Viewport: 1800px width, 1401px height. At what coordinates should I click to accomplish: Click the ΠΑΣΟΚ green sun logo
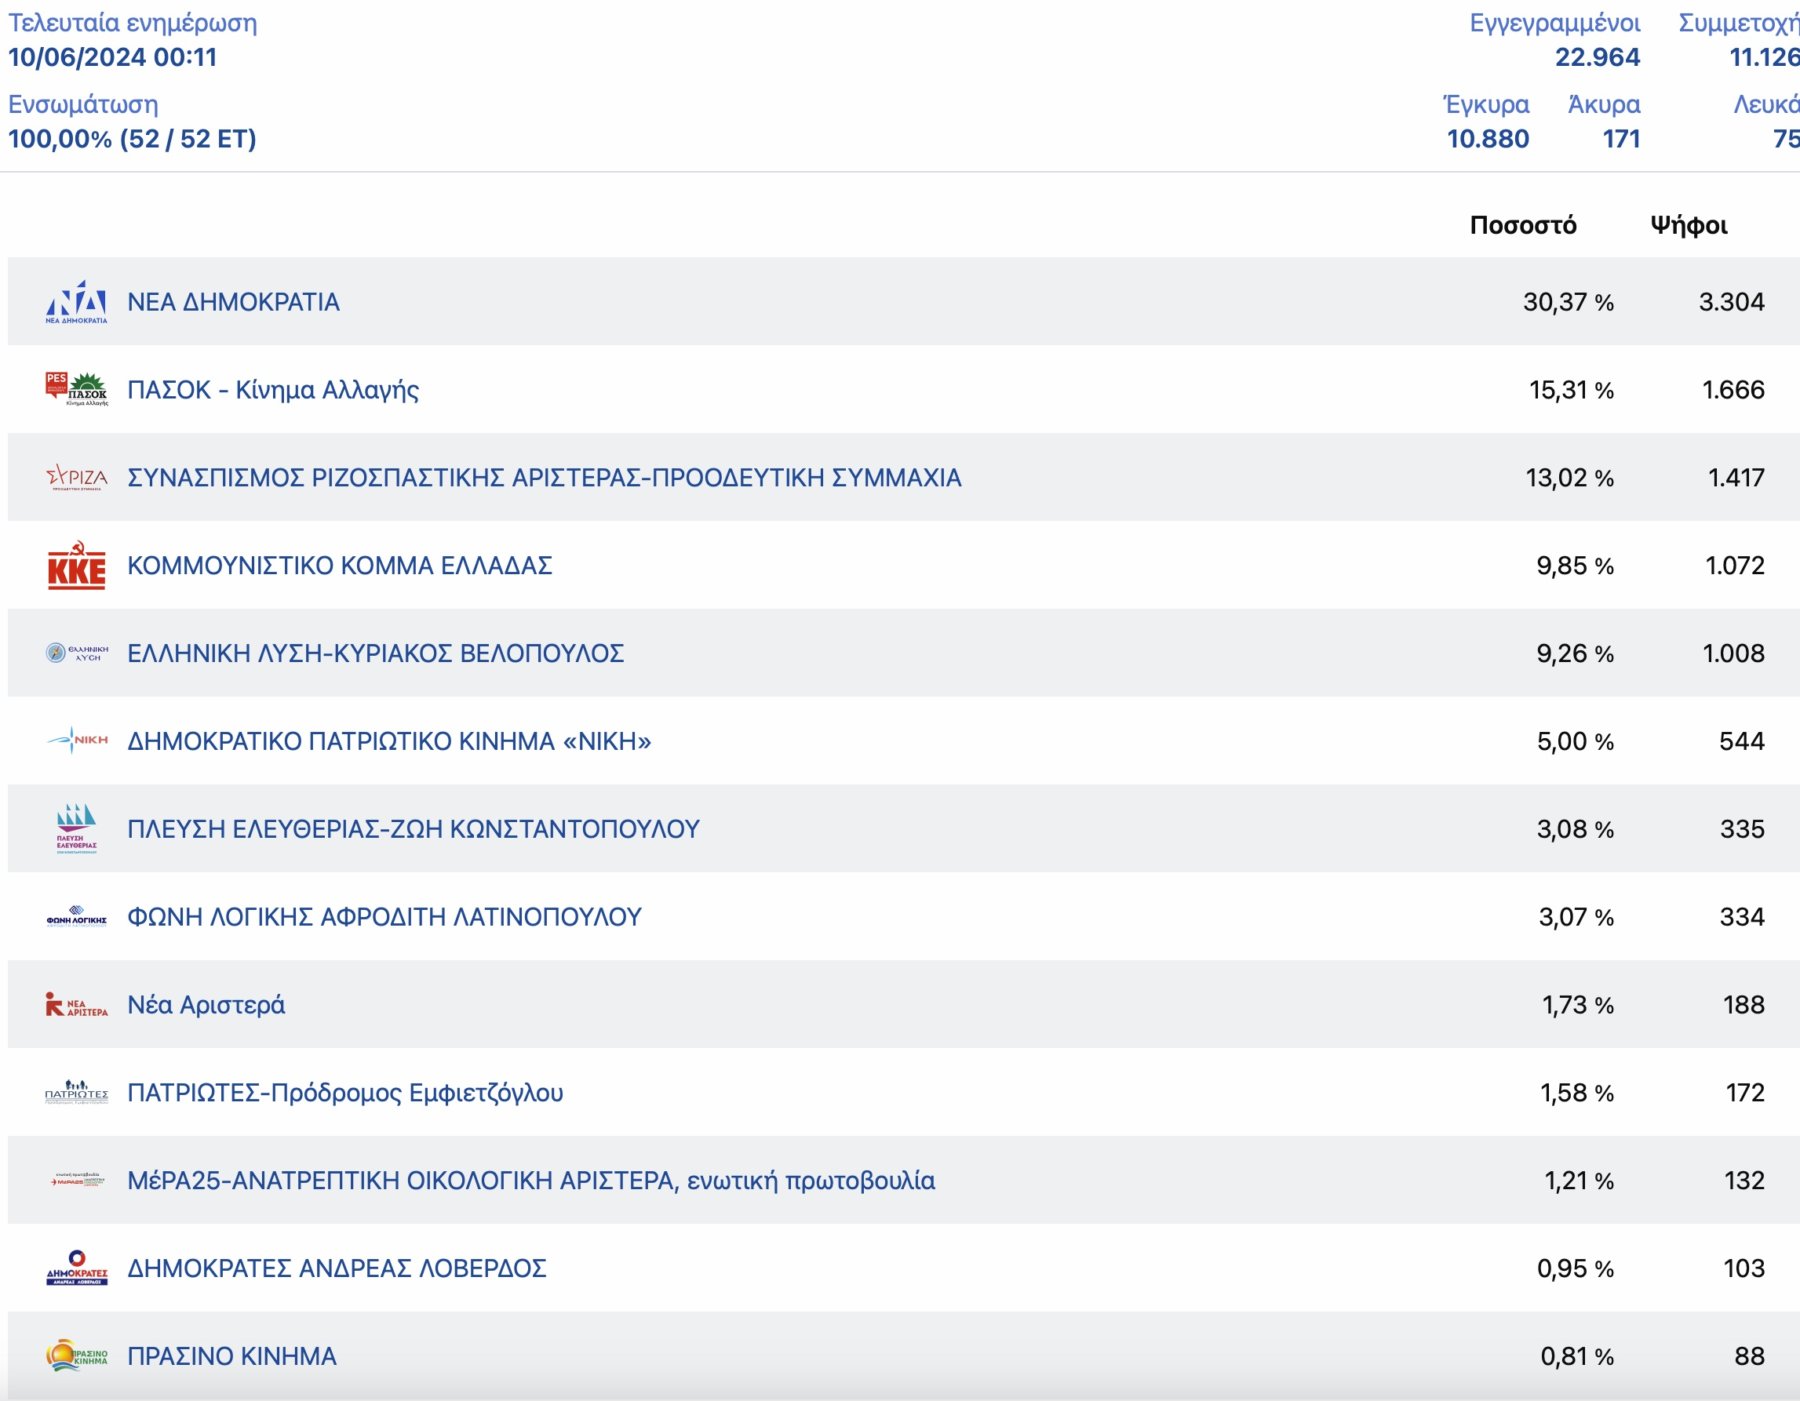(x=87, y=387)
